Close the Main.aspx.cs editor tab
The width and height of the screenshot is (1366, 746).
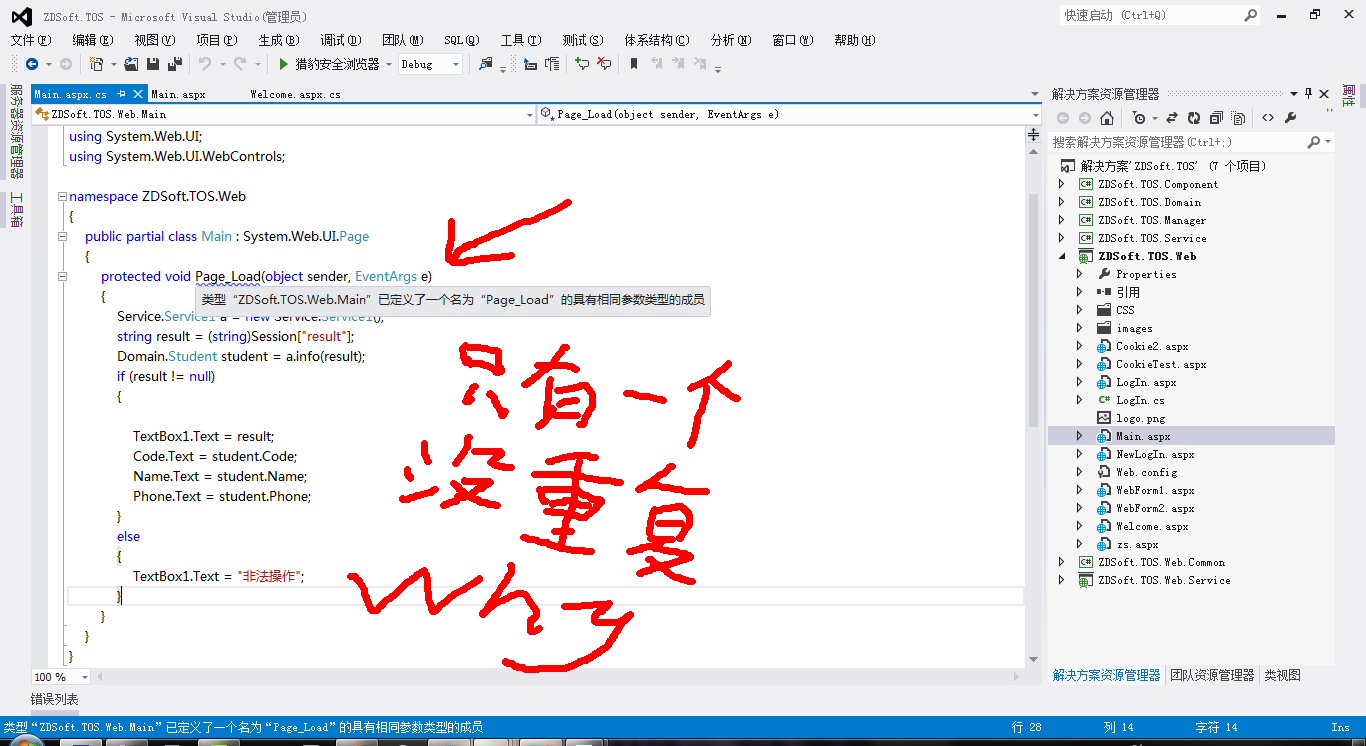click(137, 94)
